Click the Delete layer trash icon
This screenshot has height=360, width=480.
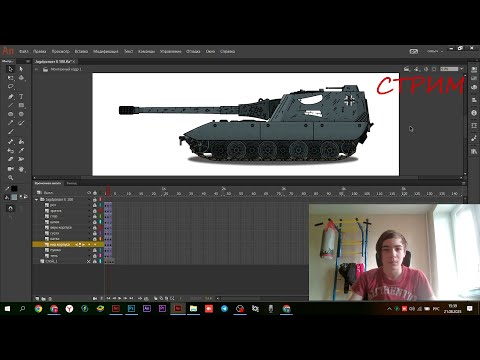pyautogui.click(x=50, y=299)
